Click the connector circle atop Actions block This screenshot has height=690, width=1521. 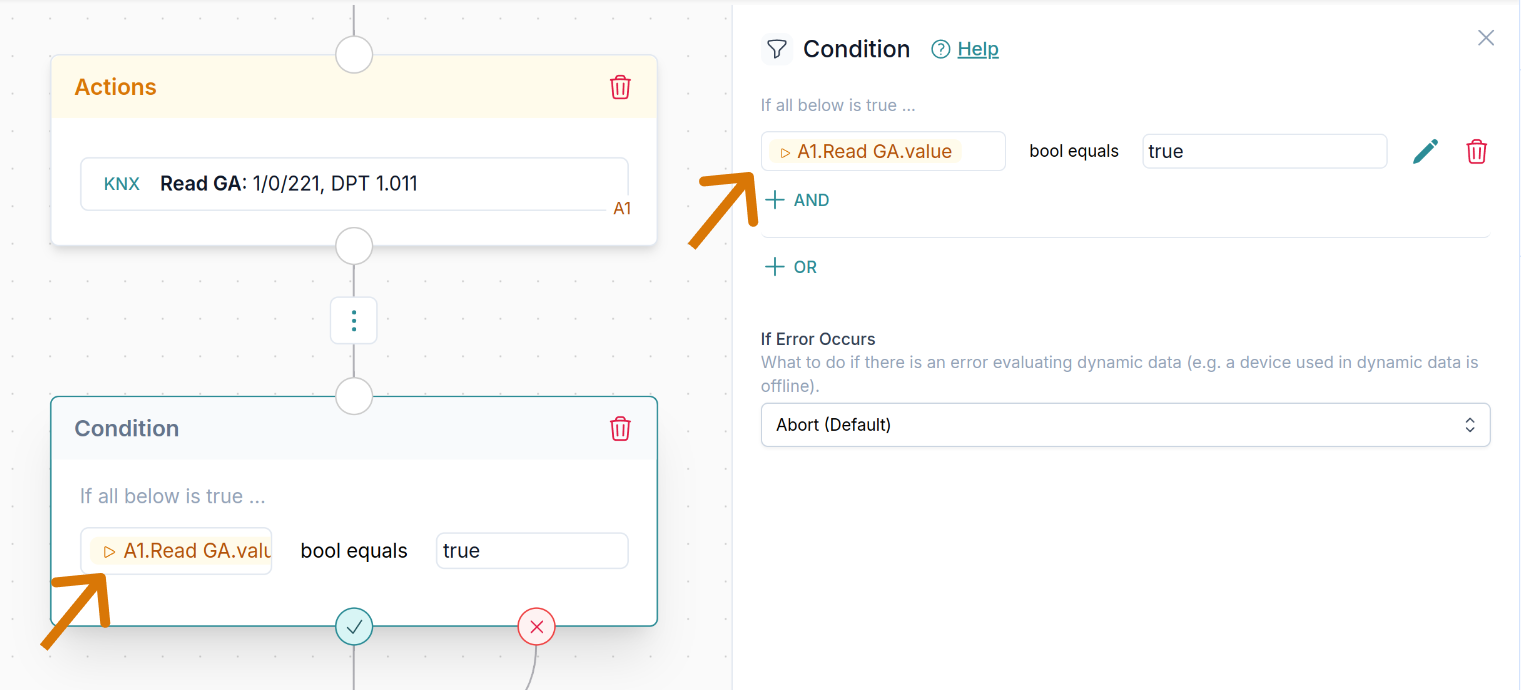coord(354,54)
